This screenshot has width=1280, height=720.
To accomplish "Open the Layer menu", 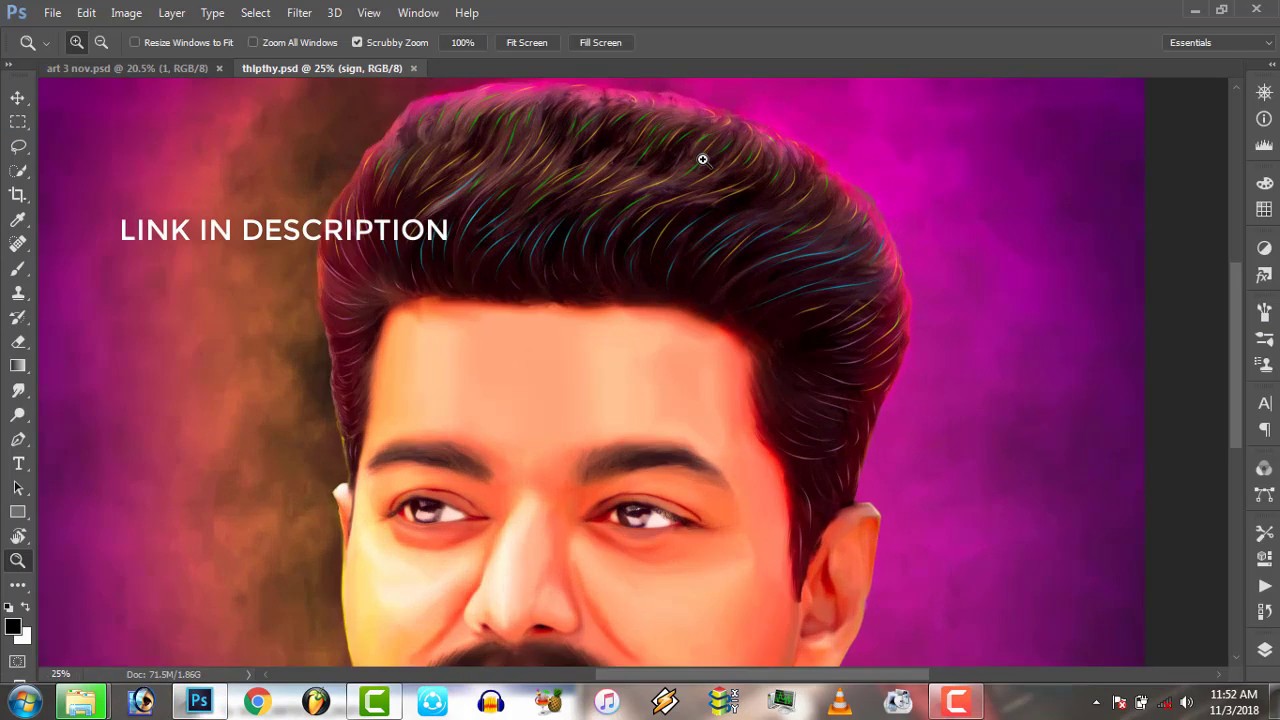I will pos(171,13).
